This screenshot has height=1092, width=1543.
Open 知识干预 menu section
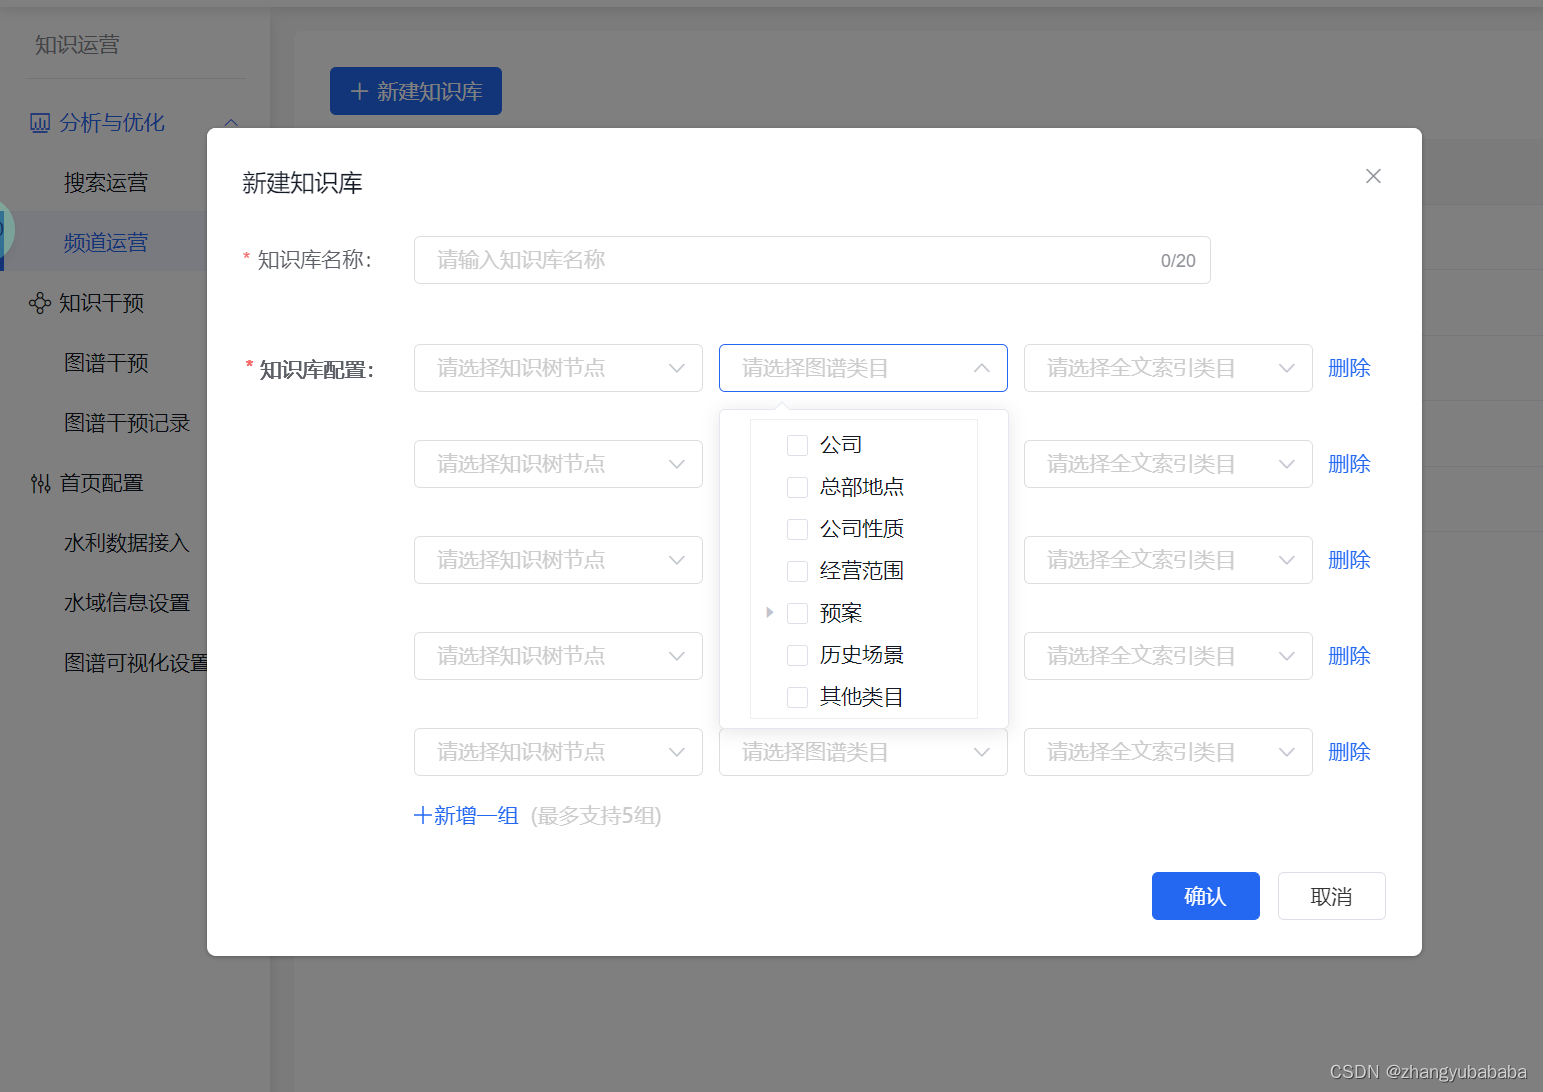coord(101,303)
